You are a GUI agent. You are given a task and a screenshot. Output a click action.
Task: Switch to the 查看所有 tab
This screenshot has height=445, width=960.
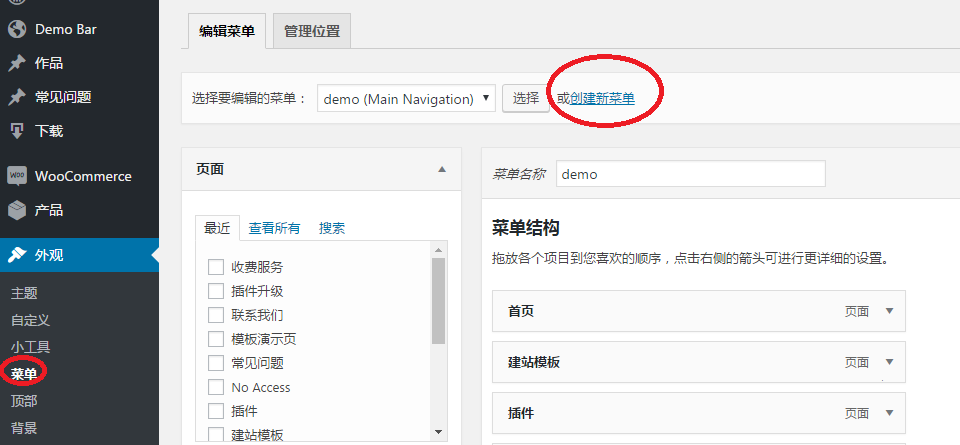click(x=274, y=228)
